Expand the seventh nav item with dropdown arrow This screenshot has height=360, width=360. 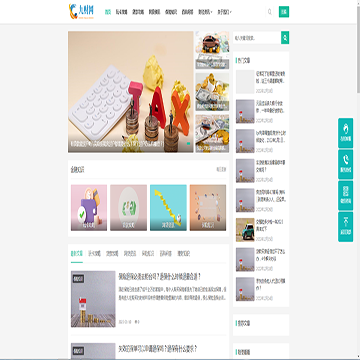[x=205, y=12]
